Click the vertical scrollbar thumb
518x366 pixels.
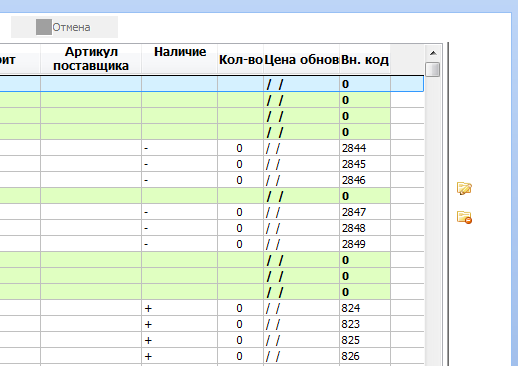[x=433, y=69]
